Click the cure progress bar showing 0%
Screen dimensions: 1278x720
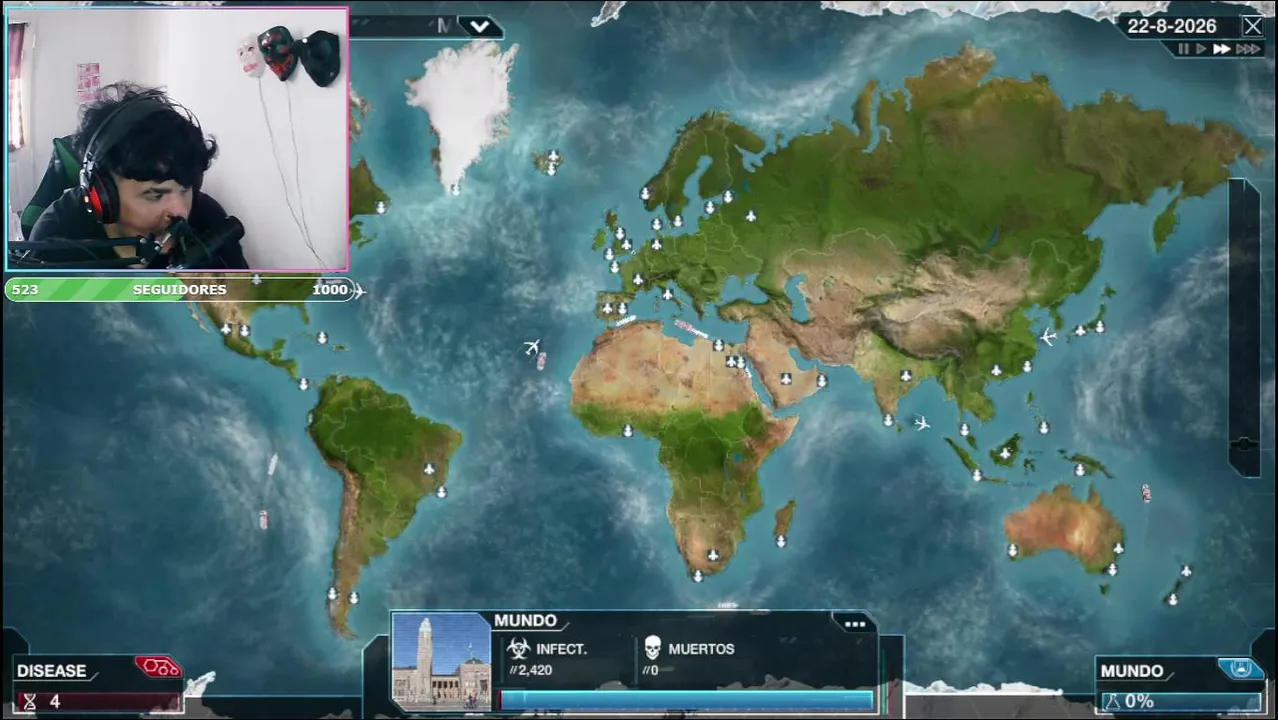(x=1183, y=702)
